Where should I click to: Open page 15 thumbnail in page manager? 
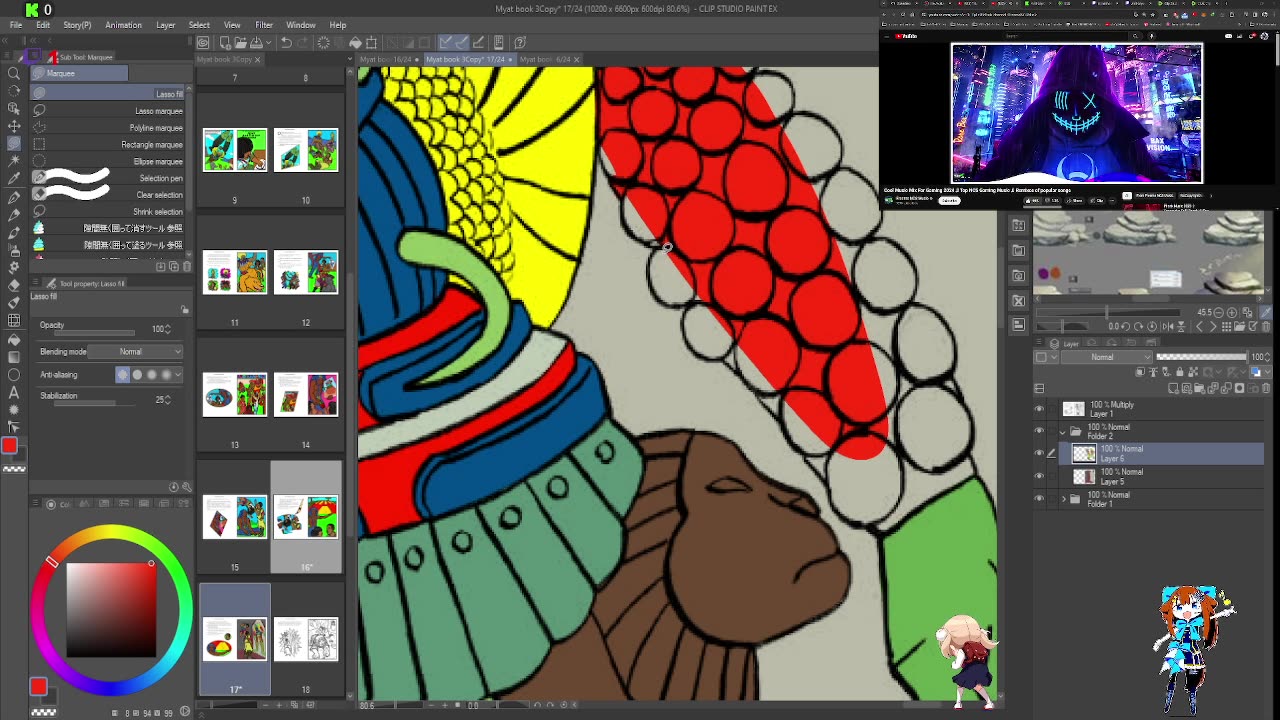point(235,517)
